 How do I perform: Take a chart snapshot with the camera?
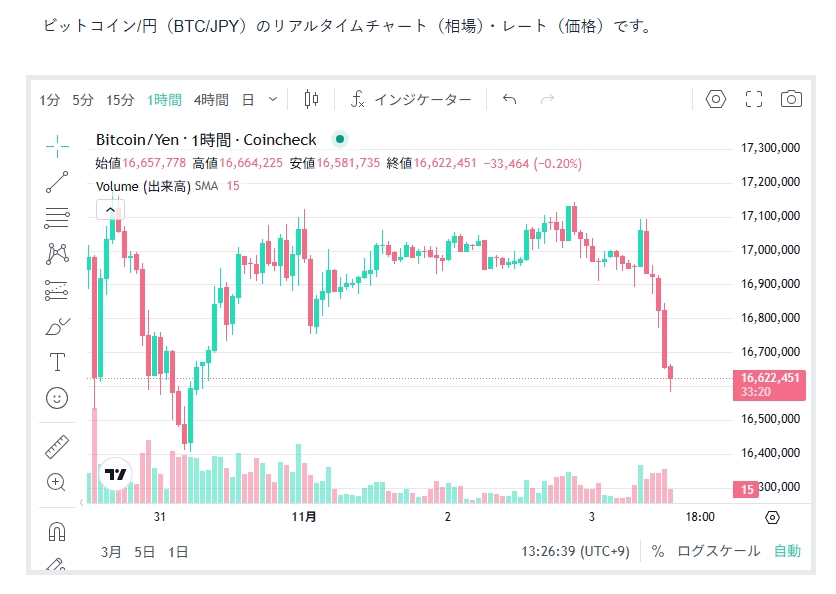[791, 99]
